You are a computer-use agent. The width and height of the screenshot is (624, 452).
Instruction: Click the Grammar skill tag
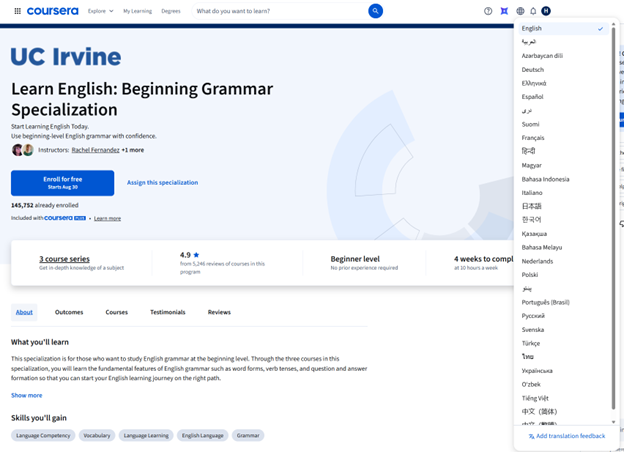click(x=248, y=436)
